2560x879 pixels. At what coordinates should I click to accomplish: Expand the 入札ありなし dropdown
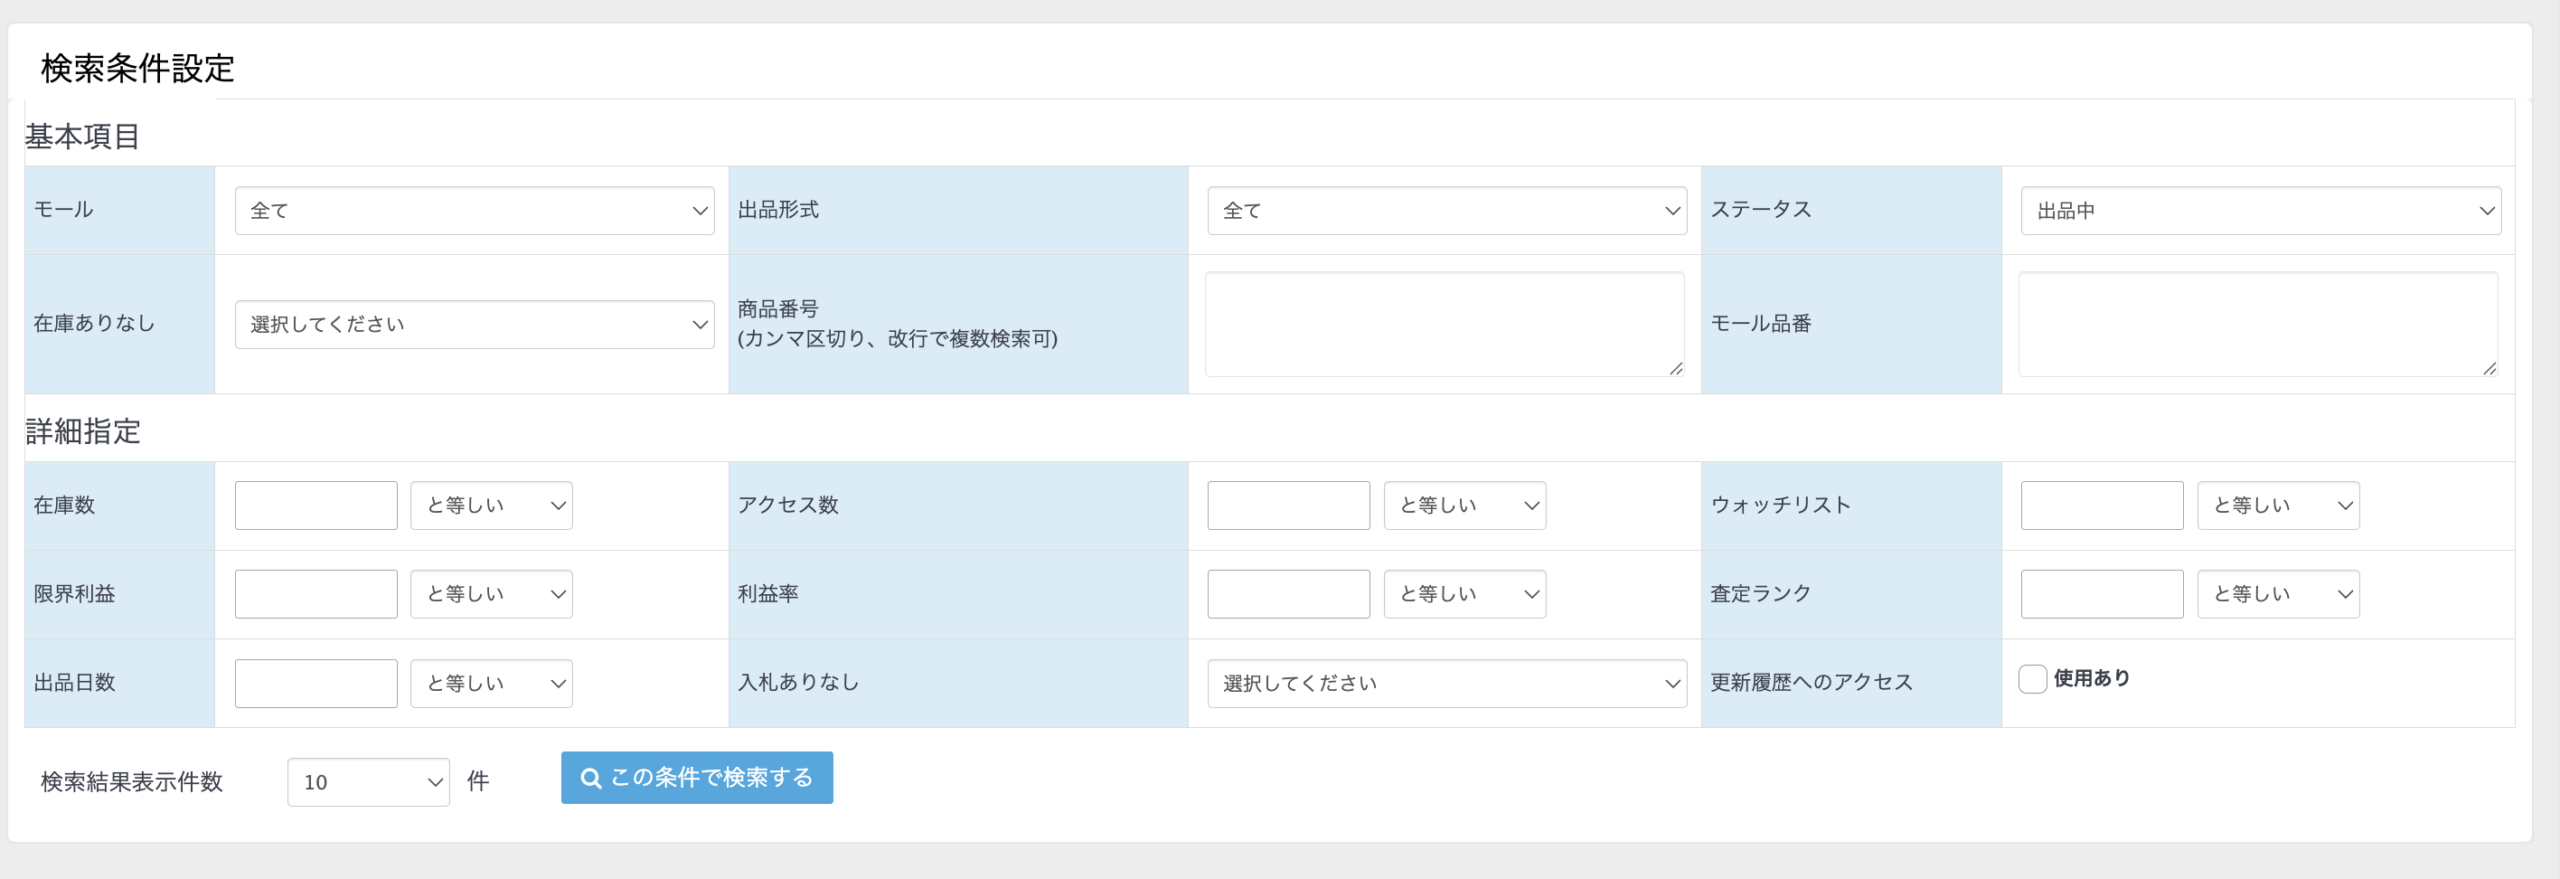pyautogui.click(x=1447, y=684)
